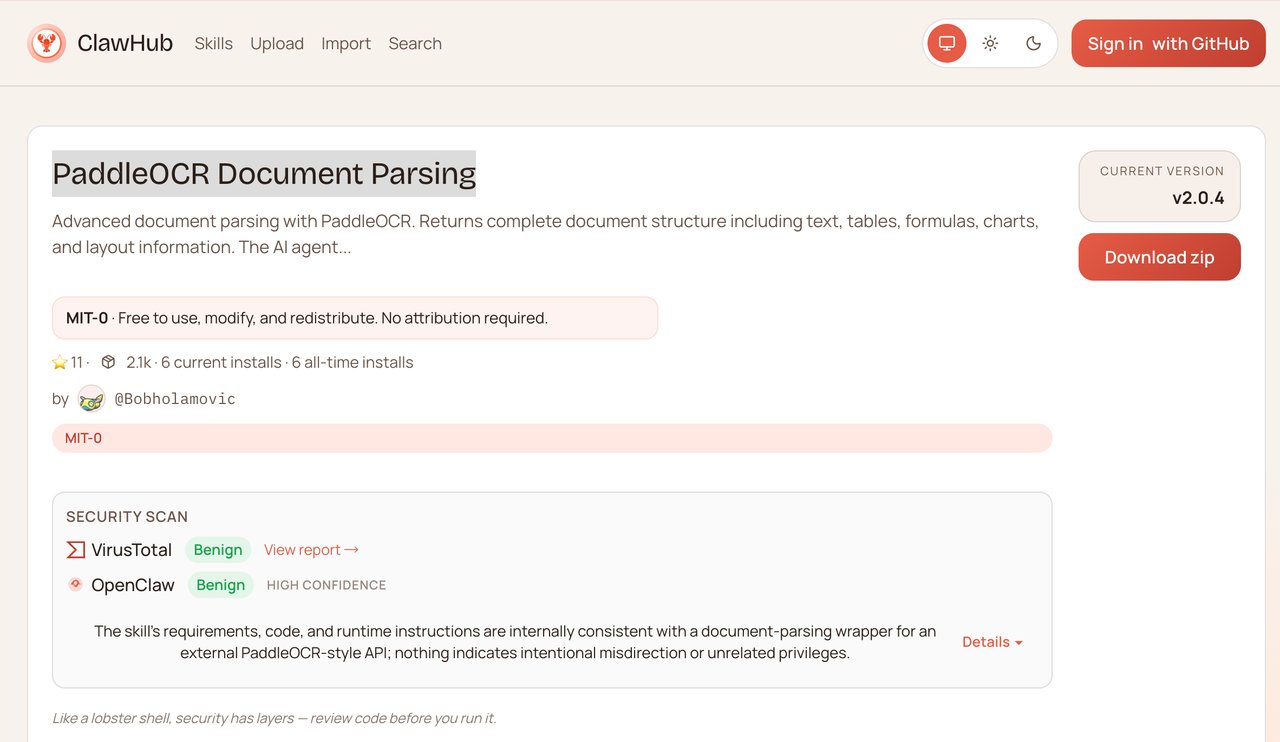Switch to light theme sun icon
This screenshot has width=1280, height=742.
pos(990,43)
